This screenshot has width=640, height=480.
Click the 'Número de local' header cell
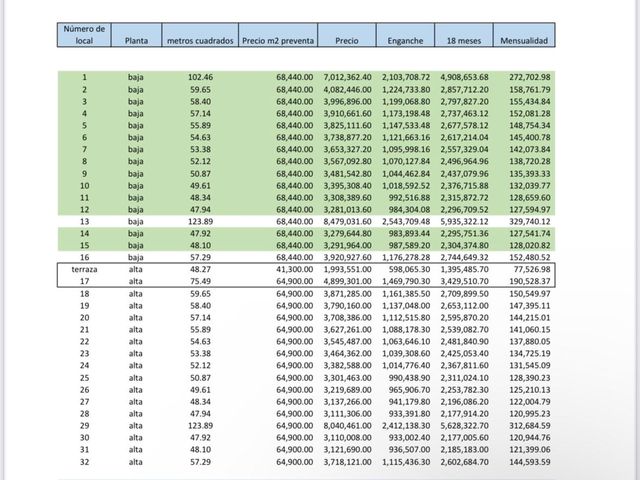(84, 35)
